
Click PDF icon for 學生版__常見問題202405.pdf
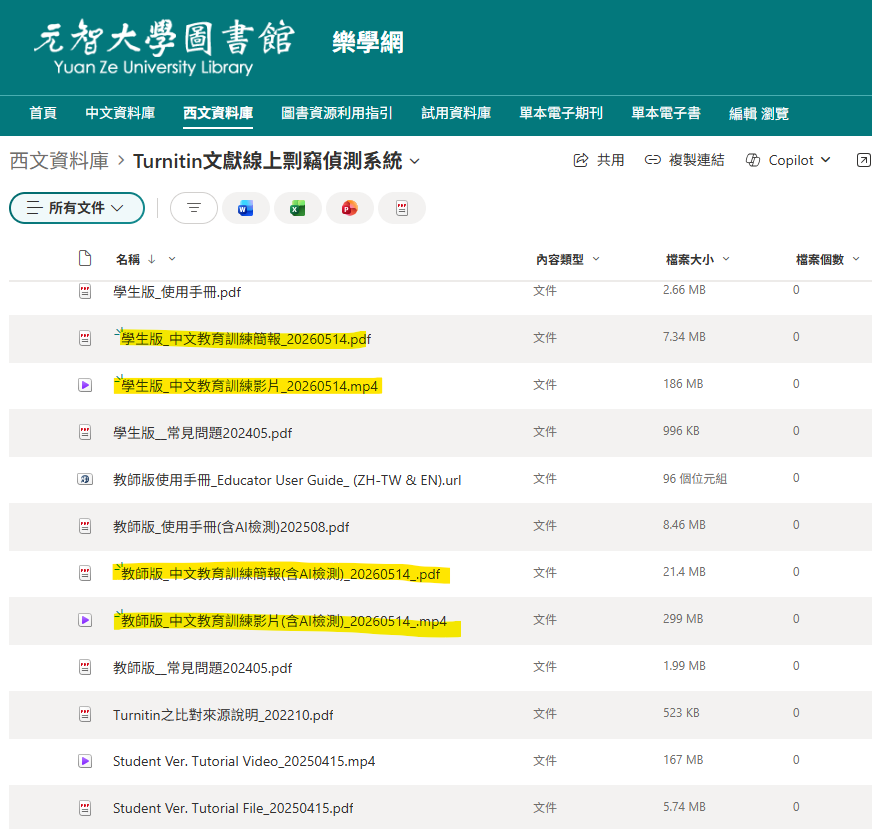[85, 432]
